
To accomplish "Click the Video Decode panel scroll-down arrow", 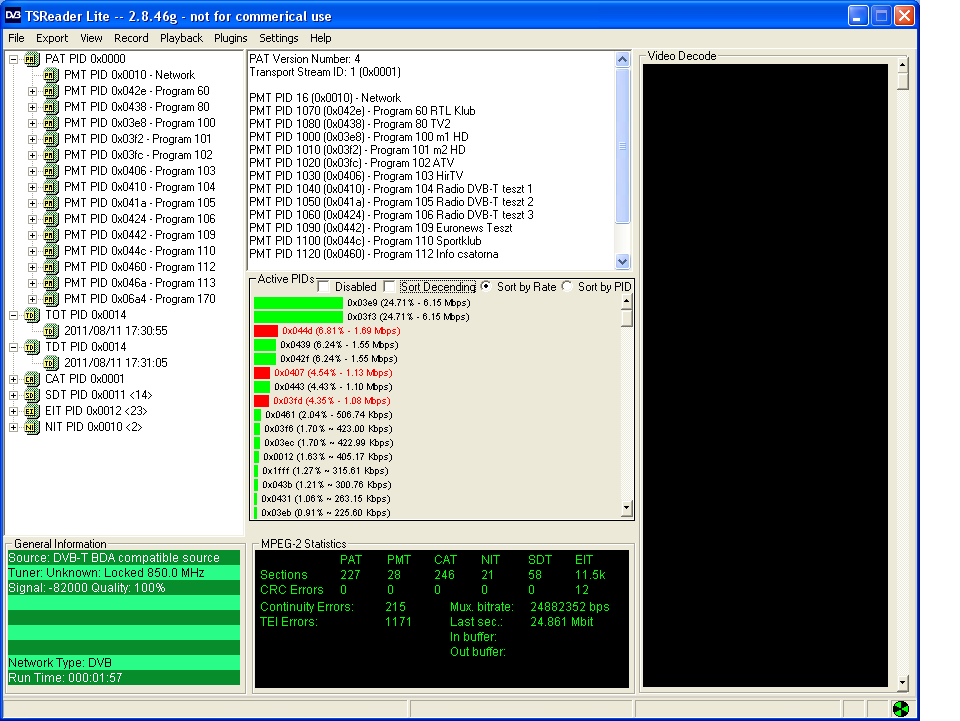I will tap(902, 682).
